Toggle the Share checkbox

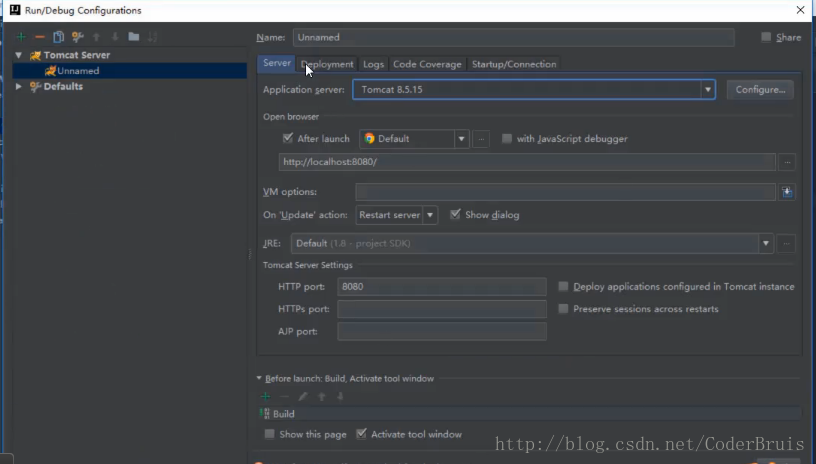click(766, 37)
